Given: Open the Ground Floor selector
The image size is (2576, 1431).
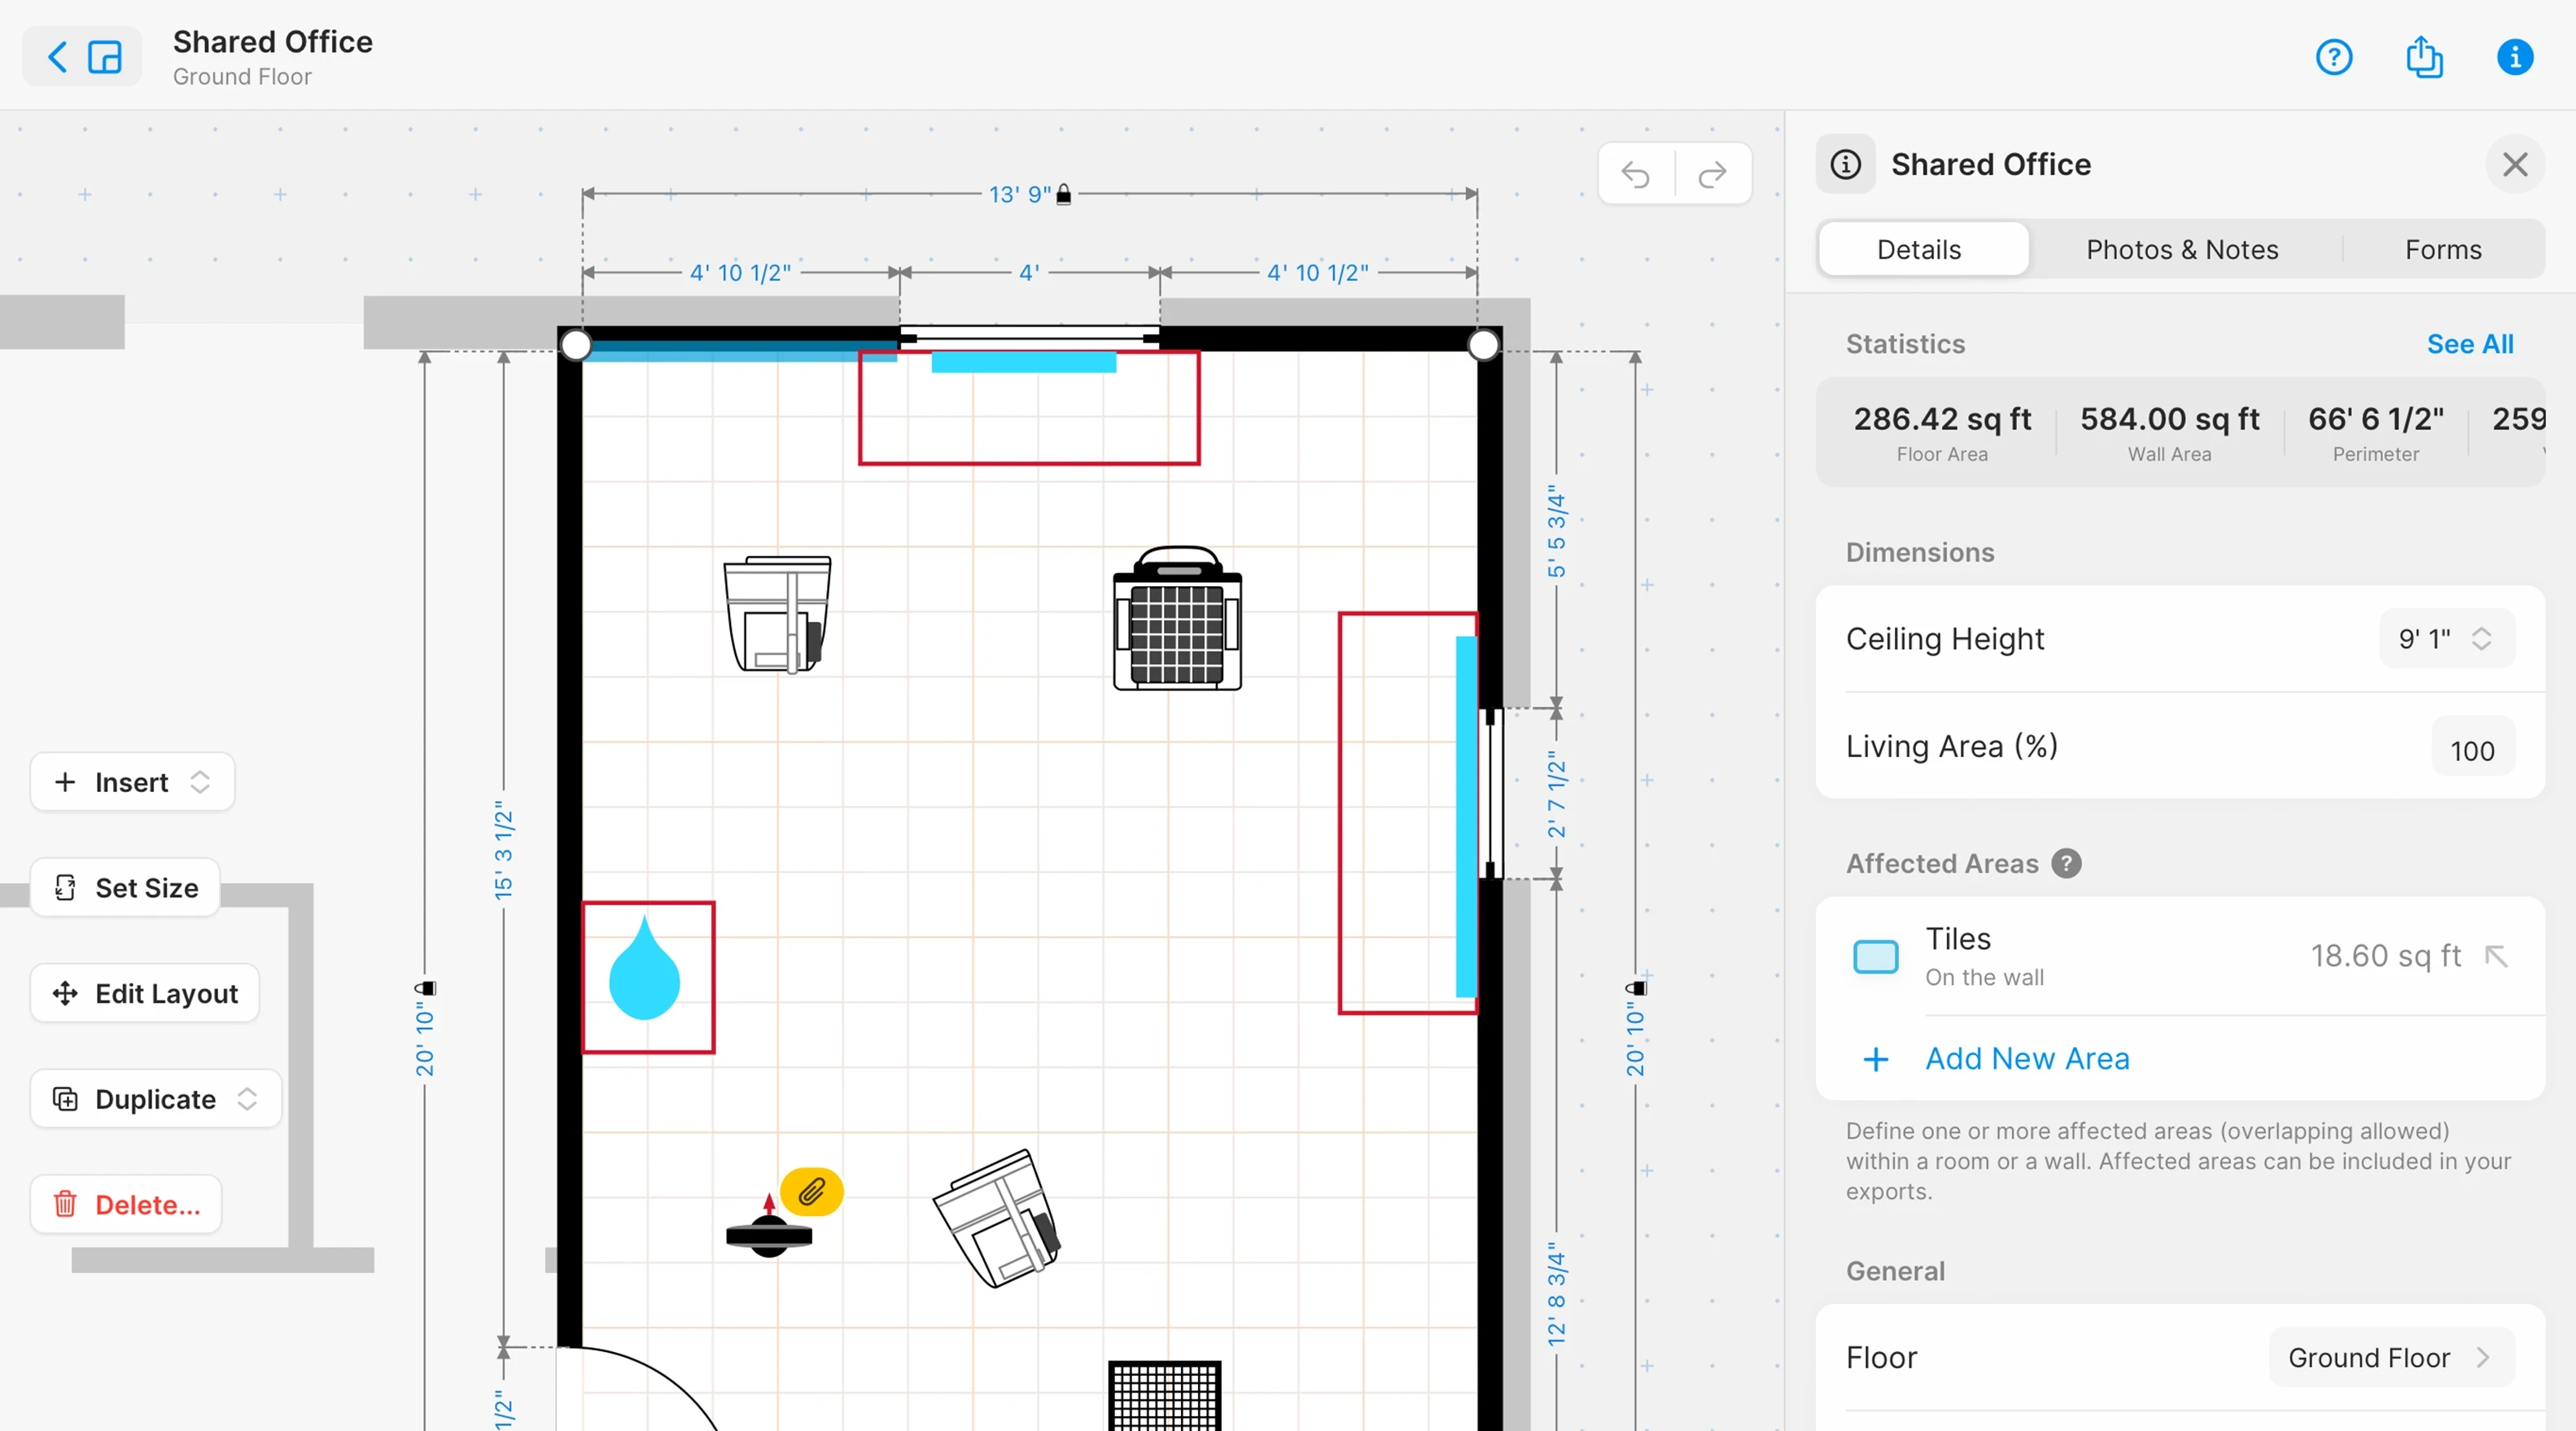Looking at the screenshot, I should tap(2390, 1357).
